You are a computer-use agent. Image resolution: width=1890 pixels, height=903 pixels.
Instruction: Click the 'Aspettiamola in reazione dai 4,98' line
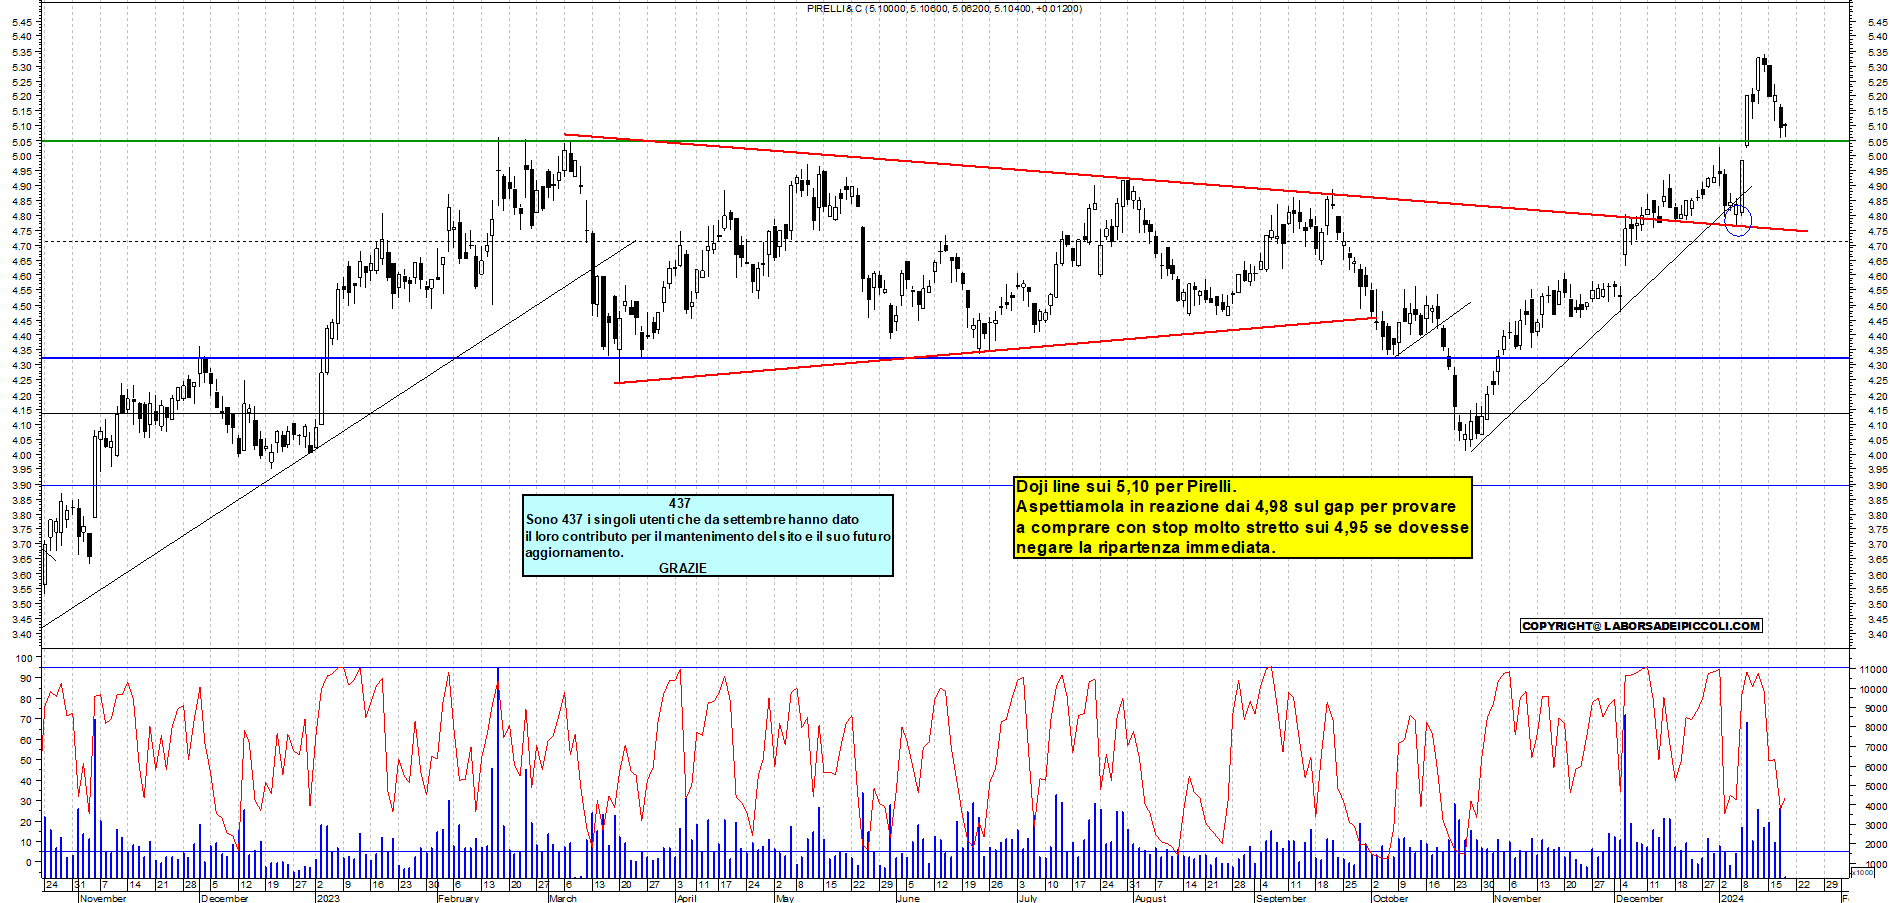(x=1235, y=507)
